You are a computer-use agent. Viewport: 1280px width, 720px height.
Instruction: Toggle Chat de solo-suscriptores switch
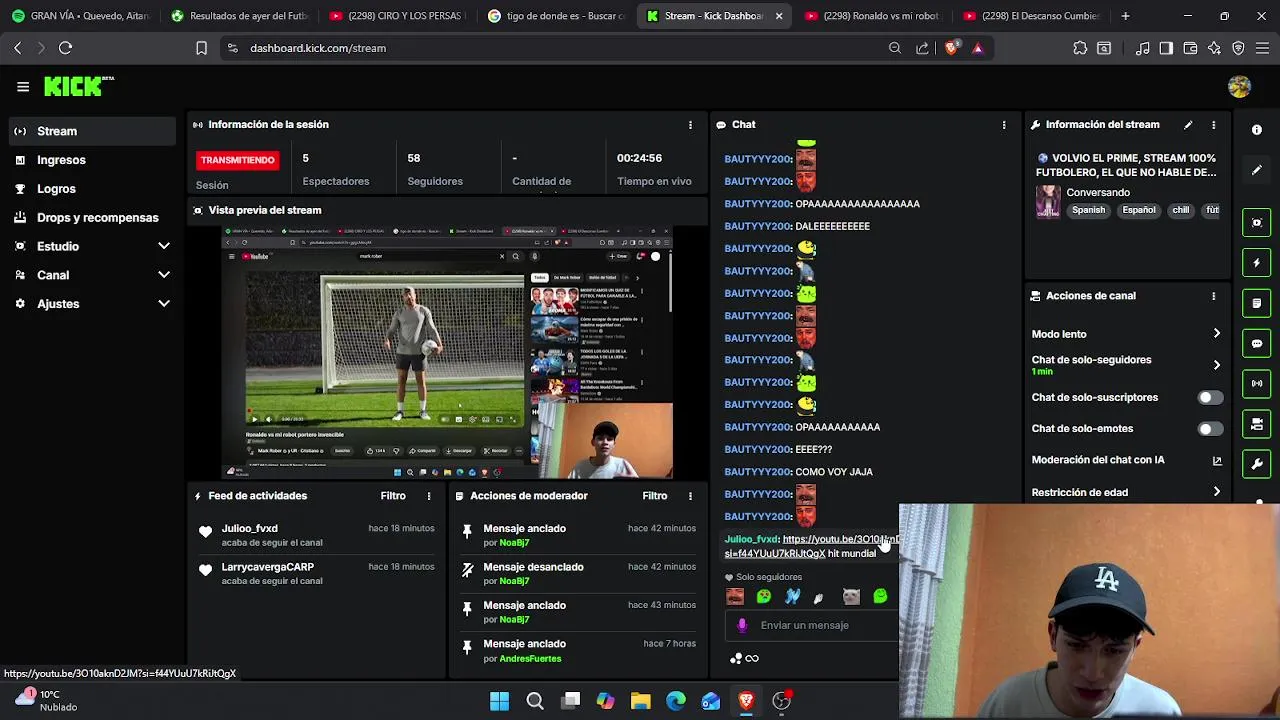1209,398
